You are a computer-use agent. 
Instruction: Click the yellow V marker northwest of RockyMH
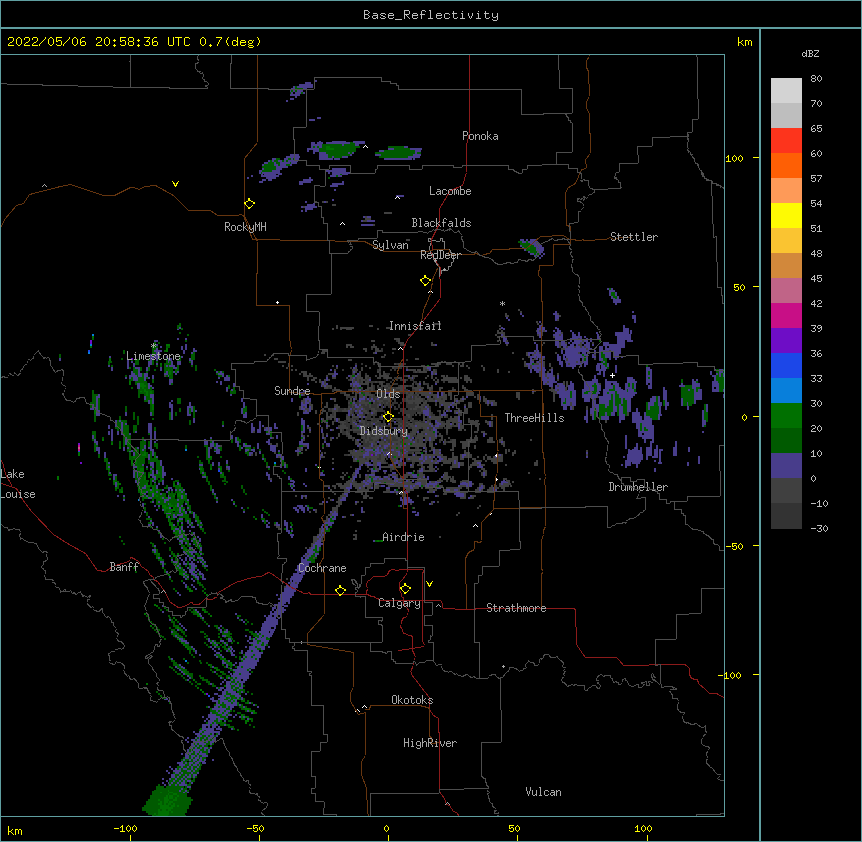click(175, 184)
